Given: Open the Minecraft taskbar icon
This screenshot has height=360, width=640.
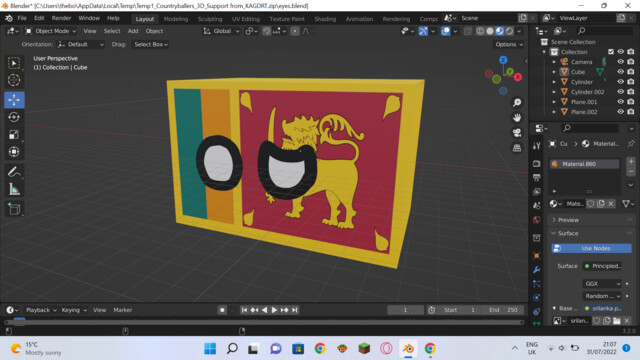Looking at the screenshot, I should coord(364,349).
